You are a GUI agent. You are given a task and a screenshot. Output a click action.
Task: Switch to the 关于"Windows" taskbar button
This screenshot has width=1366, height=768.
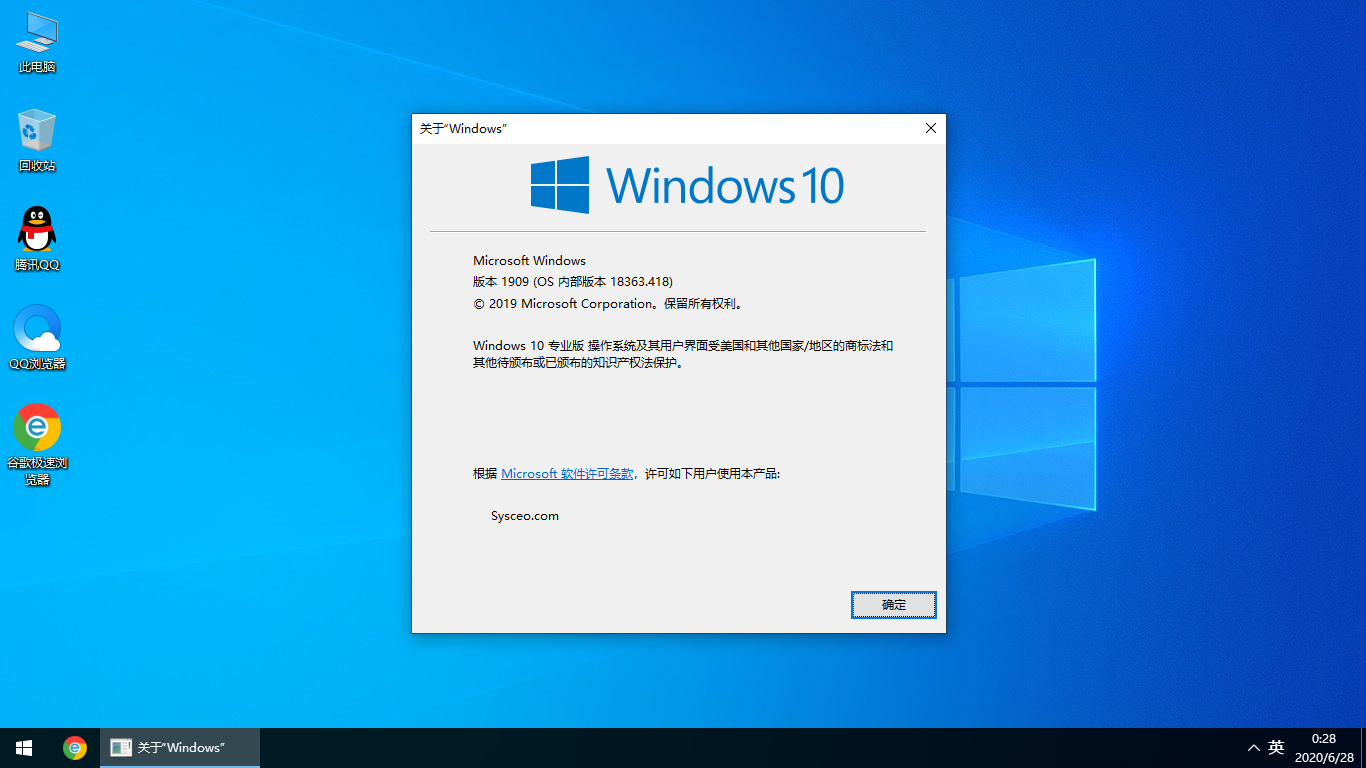tap(180, 748)
